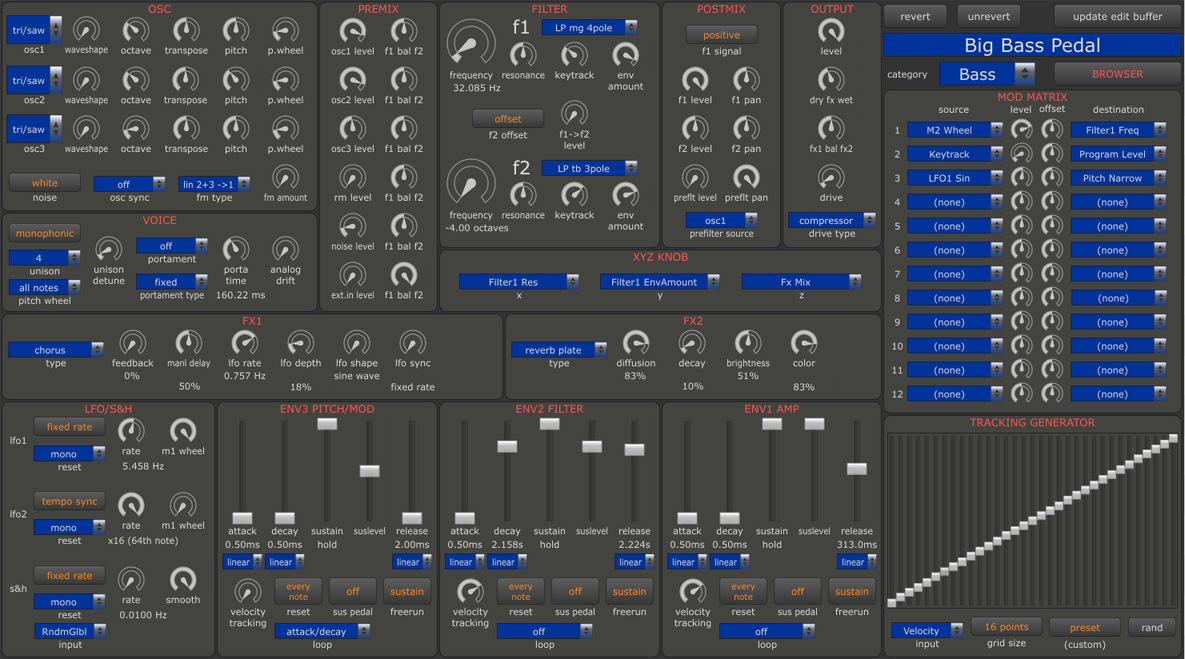Click the prefilt level knob

pyautogui.click(x=695, y=178)
